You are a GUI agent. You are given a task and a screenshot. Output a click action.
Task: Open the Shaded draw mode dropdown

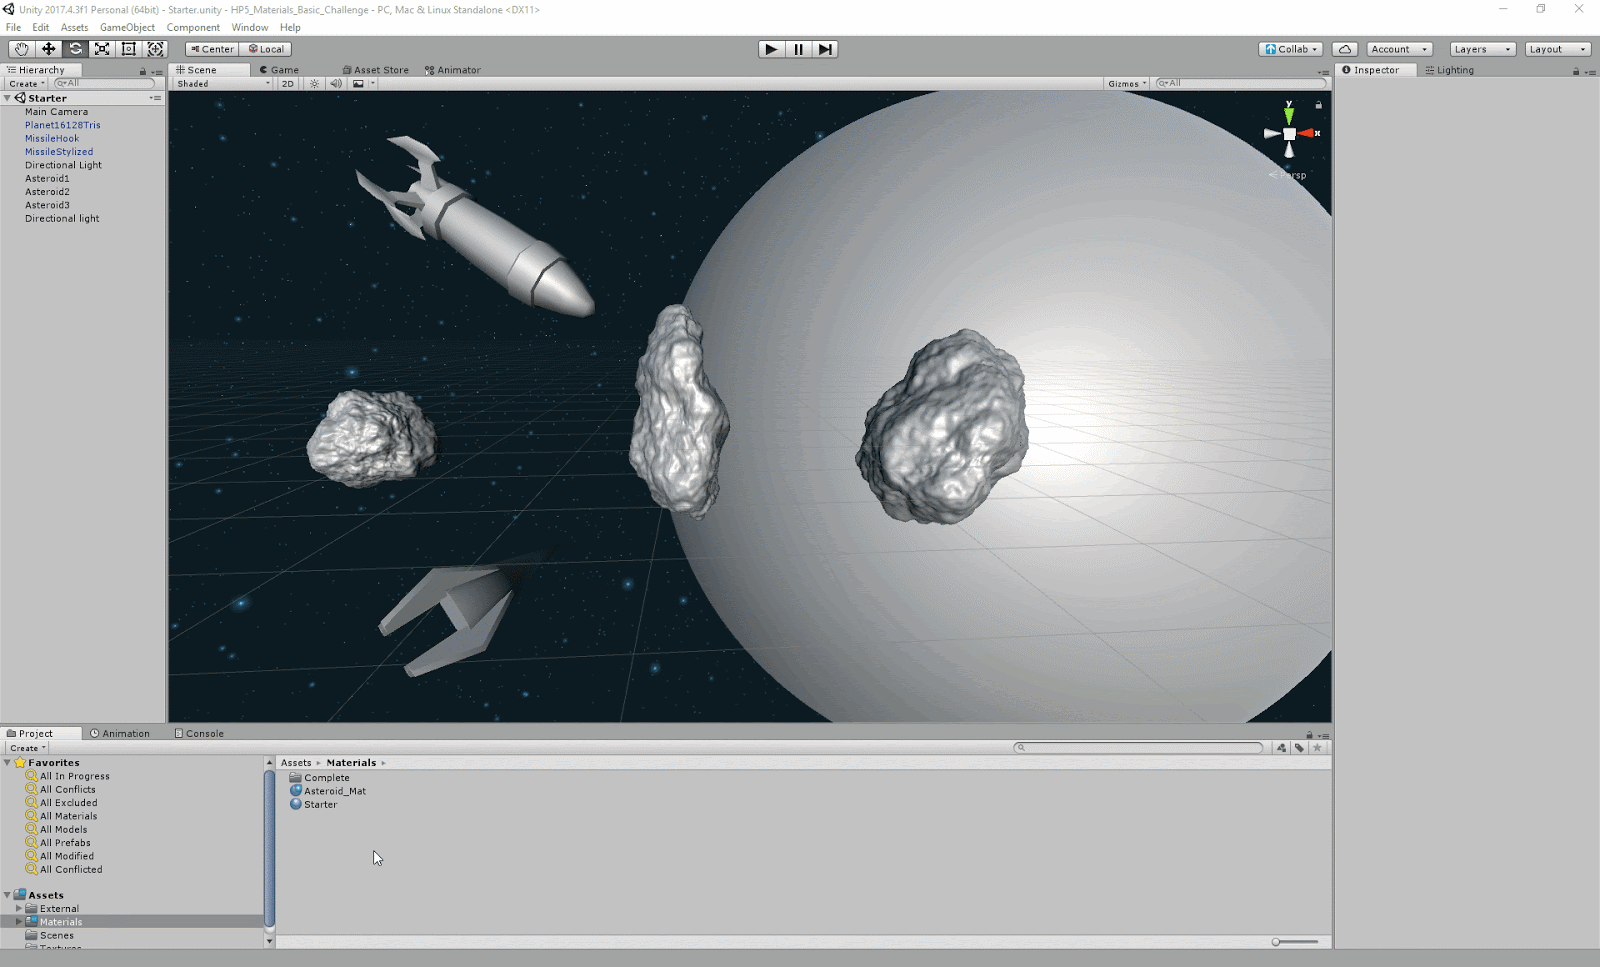(223, 84)
